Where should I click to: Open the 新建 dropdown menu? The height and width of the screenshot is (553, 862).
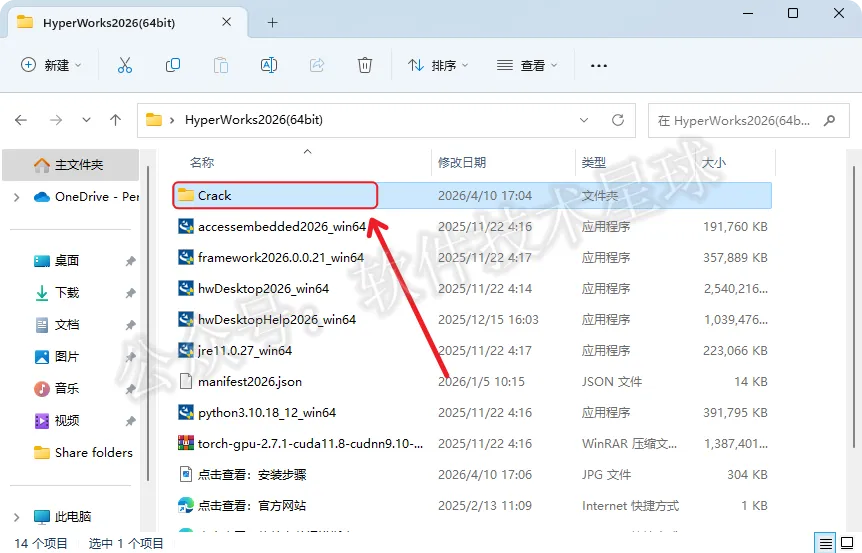[51, 65]
